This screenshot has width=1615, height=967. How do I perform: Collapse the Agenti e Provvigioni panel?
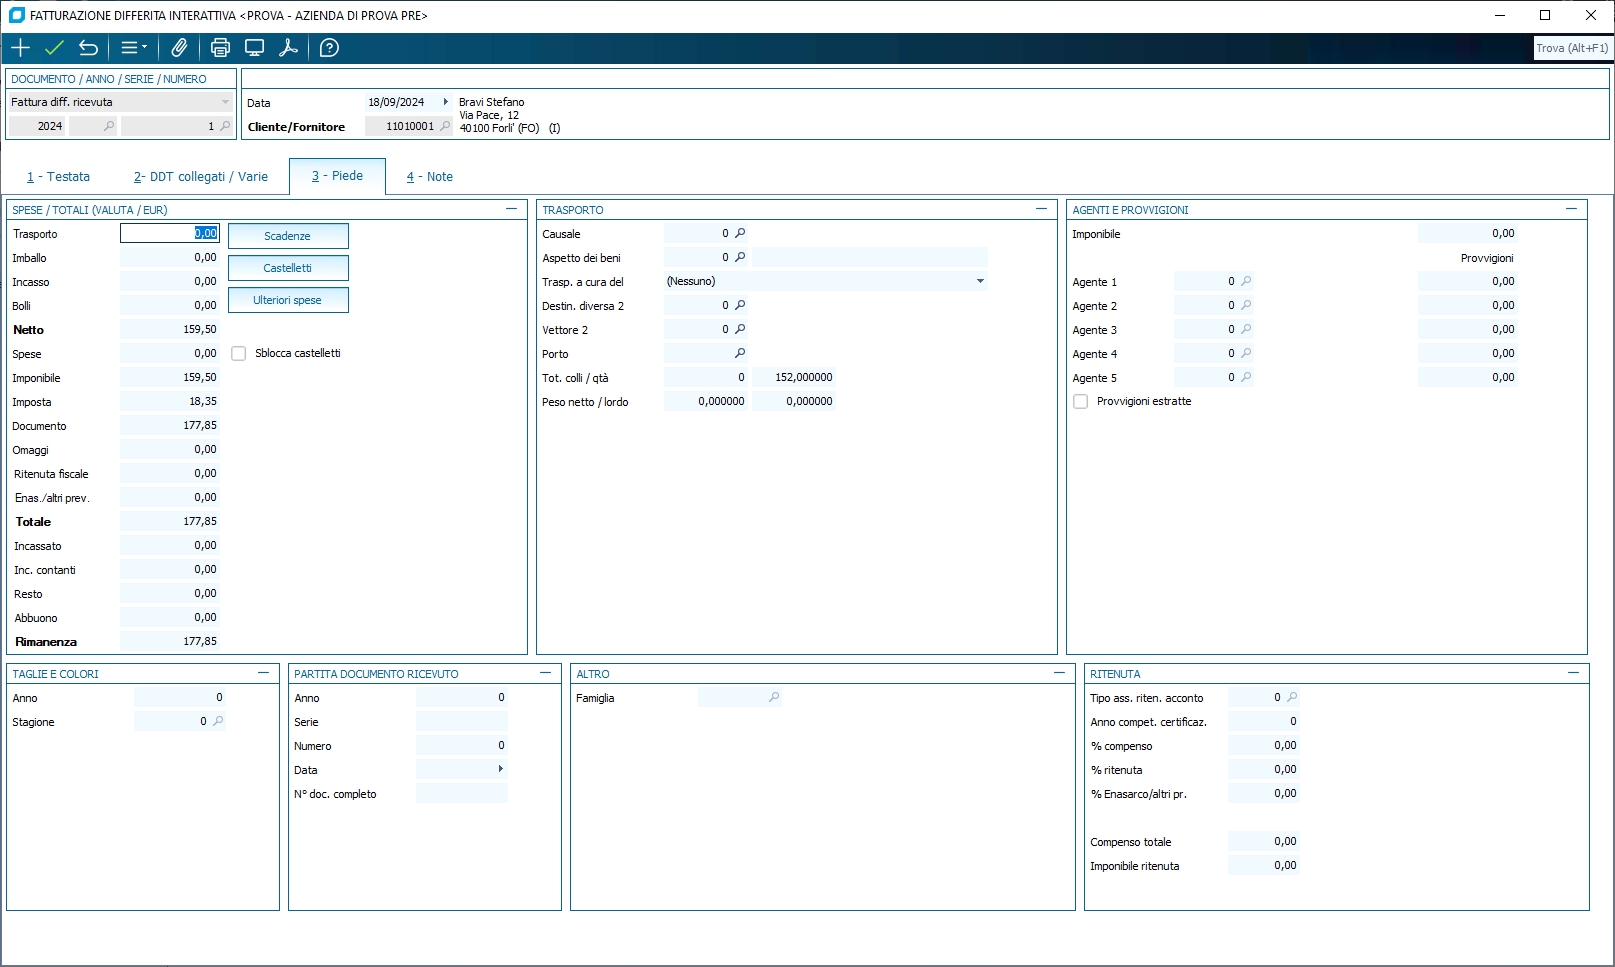(1571, 209)
